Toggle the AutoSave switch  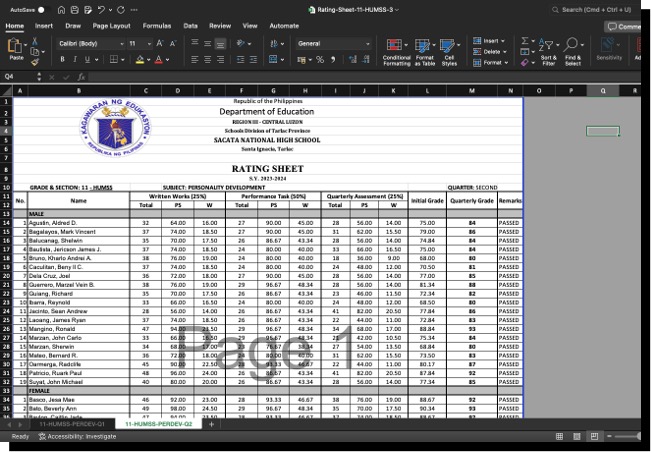pyautogui.click(x=43, y=10)
